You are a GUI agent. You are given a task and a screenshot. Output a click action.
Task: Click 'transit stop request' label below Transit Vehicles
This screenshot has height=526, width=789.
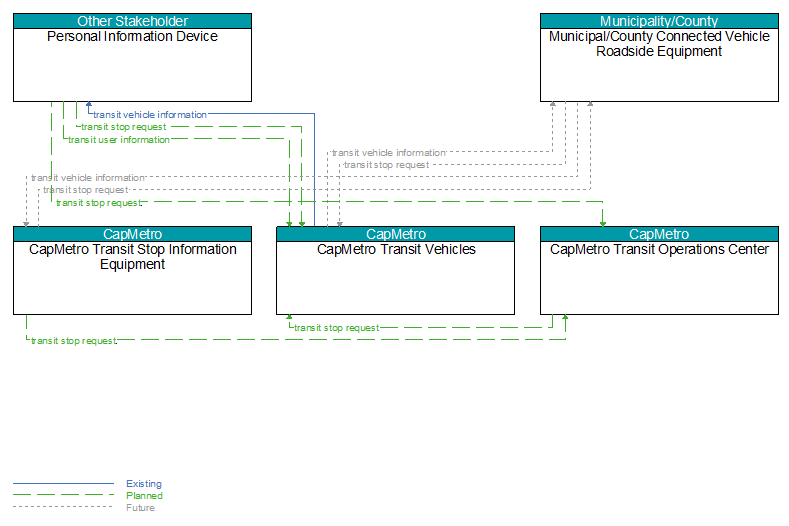336,328
